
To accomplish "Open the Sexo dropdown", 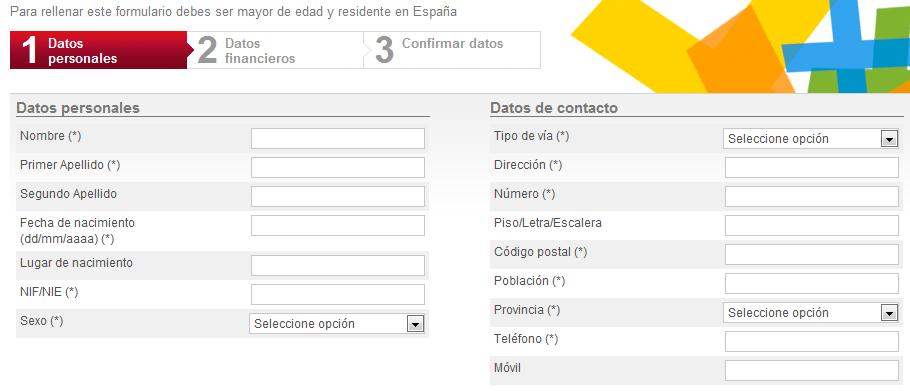I will [337, 324].
